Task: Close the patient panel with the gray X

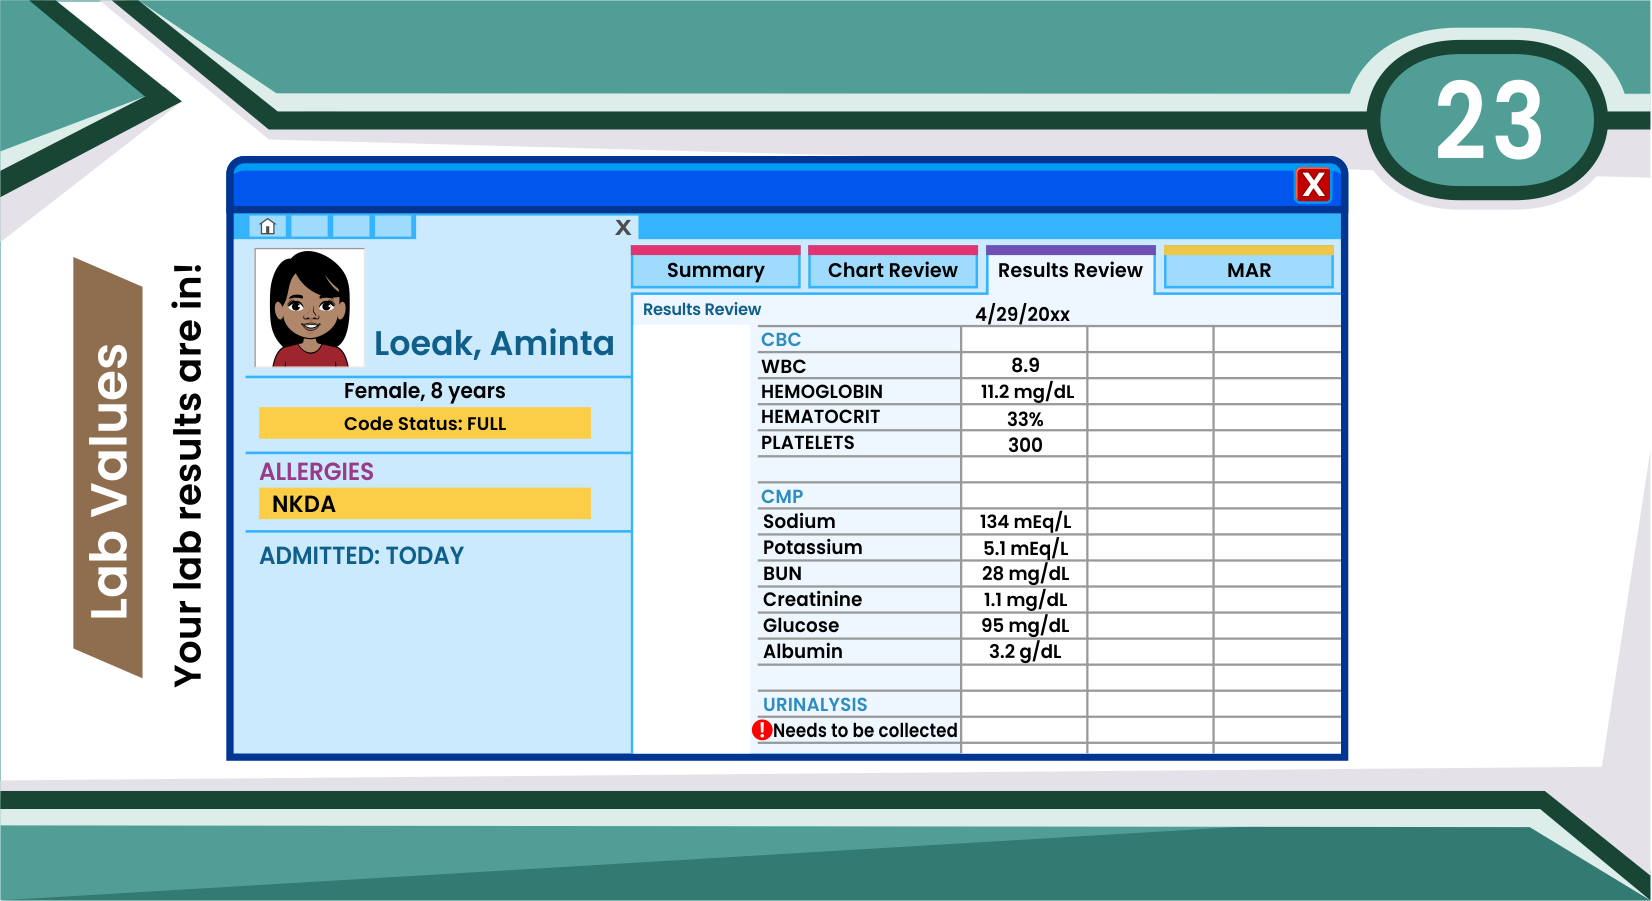Action: (623, 228)
